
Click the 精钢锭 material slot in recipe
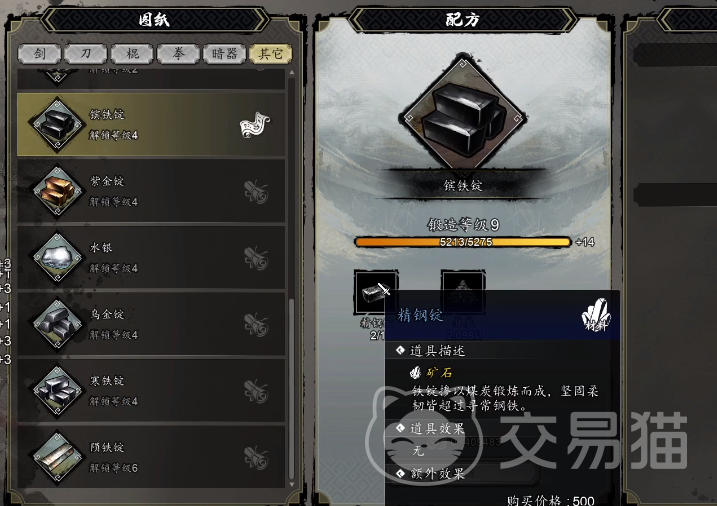coord(376,292)
